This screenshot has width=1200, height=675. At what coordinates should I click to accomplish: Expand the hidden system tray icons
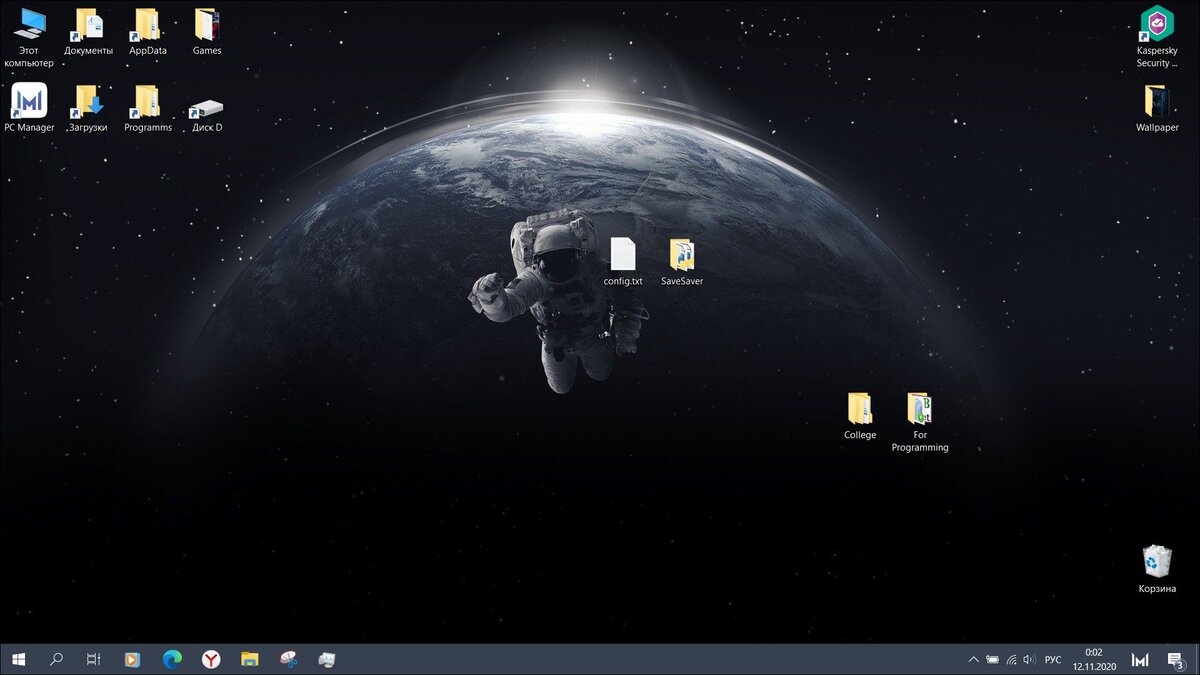pyautogui.click(x=974, y=660)
